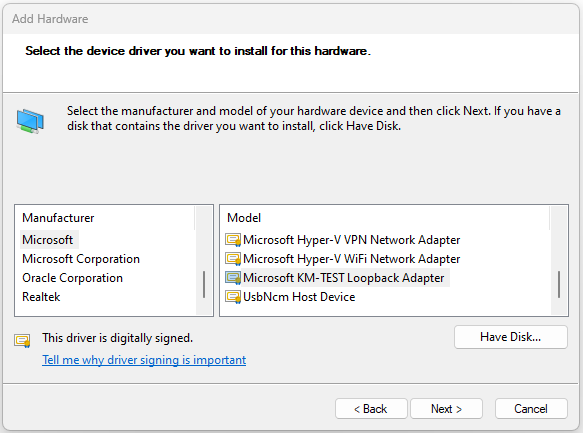Click the Hyper-V VPN adapter driver icon

(233, 240)
